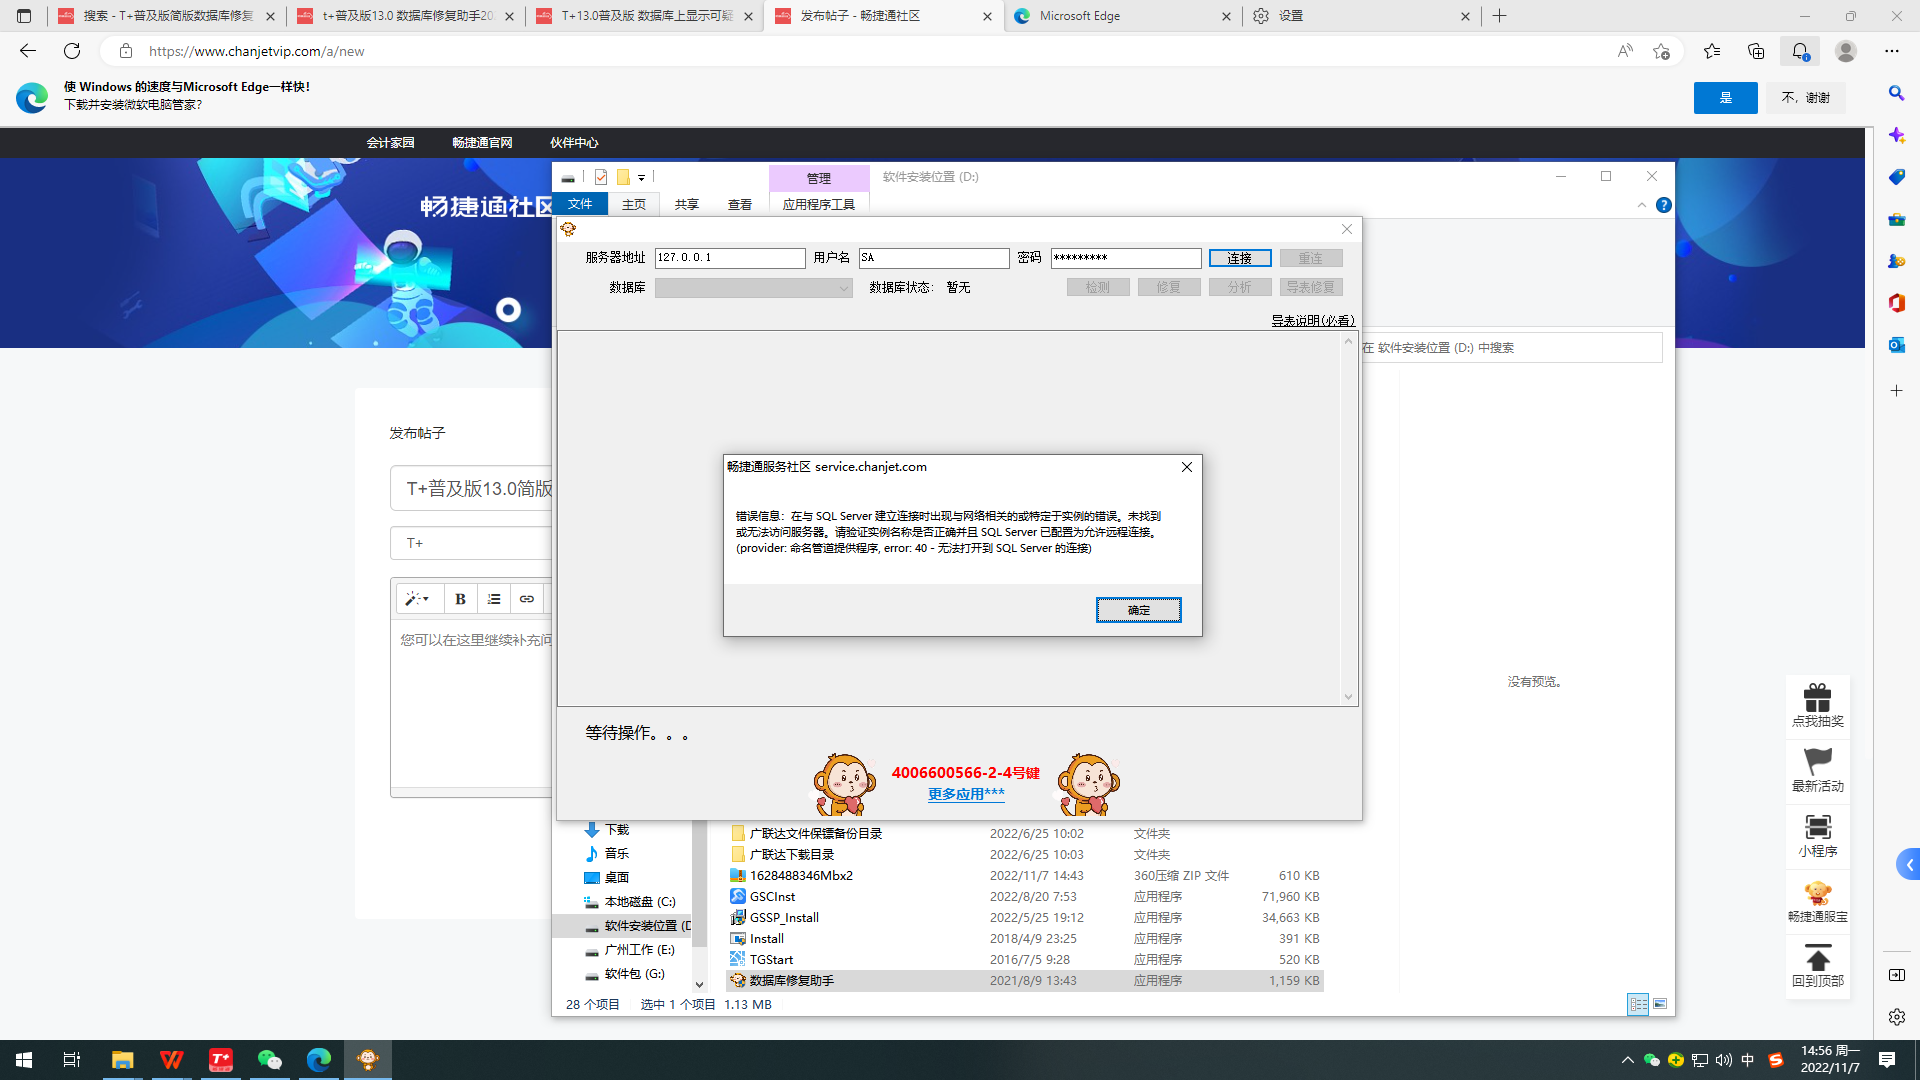Open the 畅捷通服宝 mascot icon
Viewport: 1920px width, 1080px height.
pyautogui.click(x=1818, y=901)
